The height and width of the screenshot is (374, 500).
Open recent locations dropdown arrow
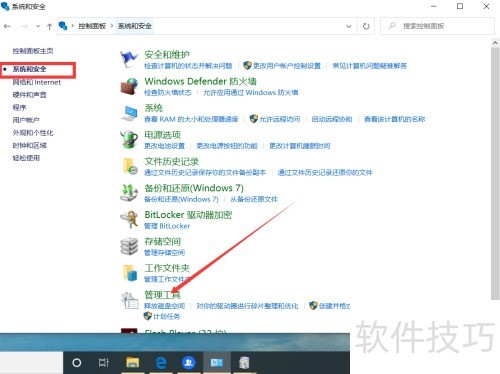click(x=38, y=26)
